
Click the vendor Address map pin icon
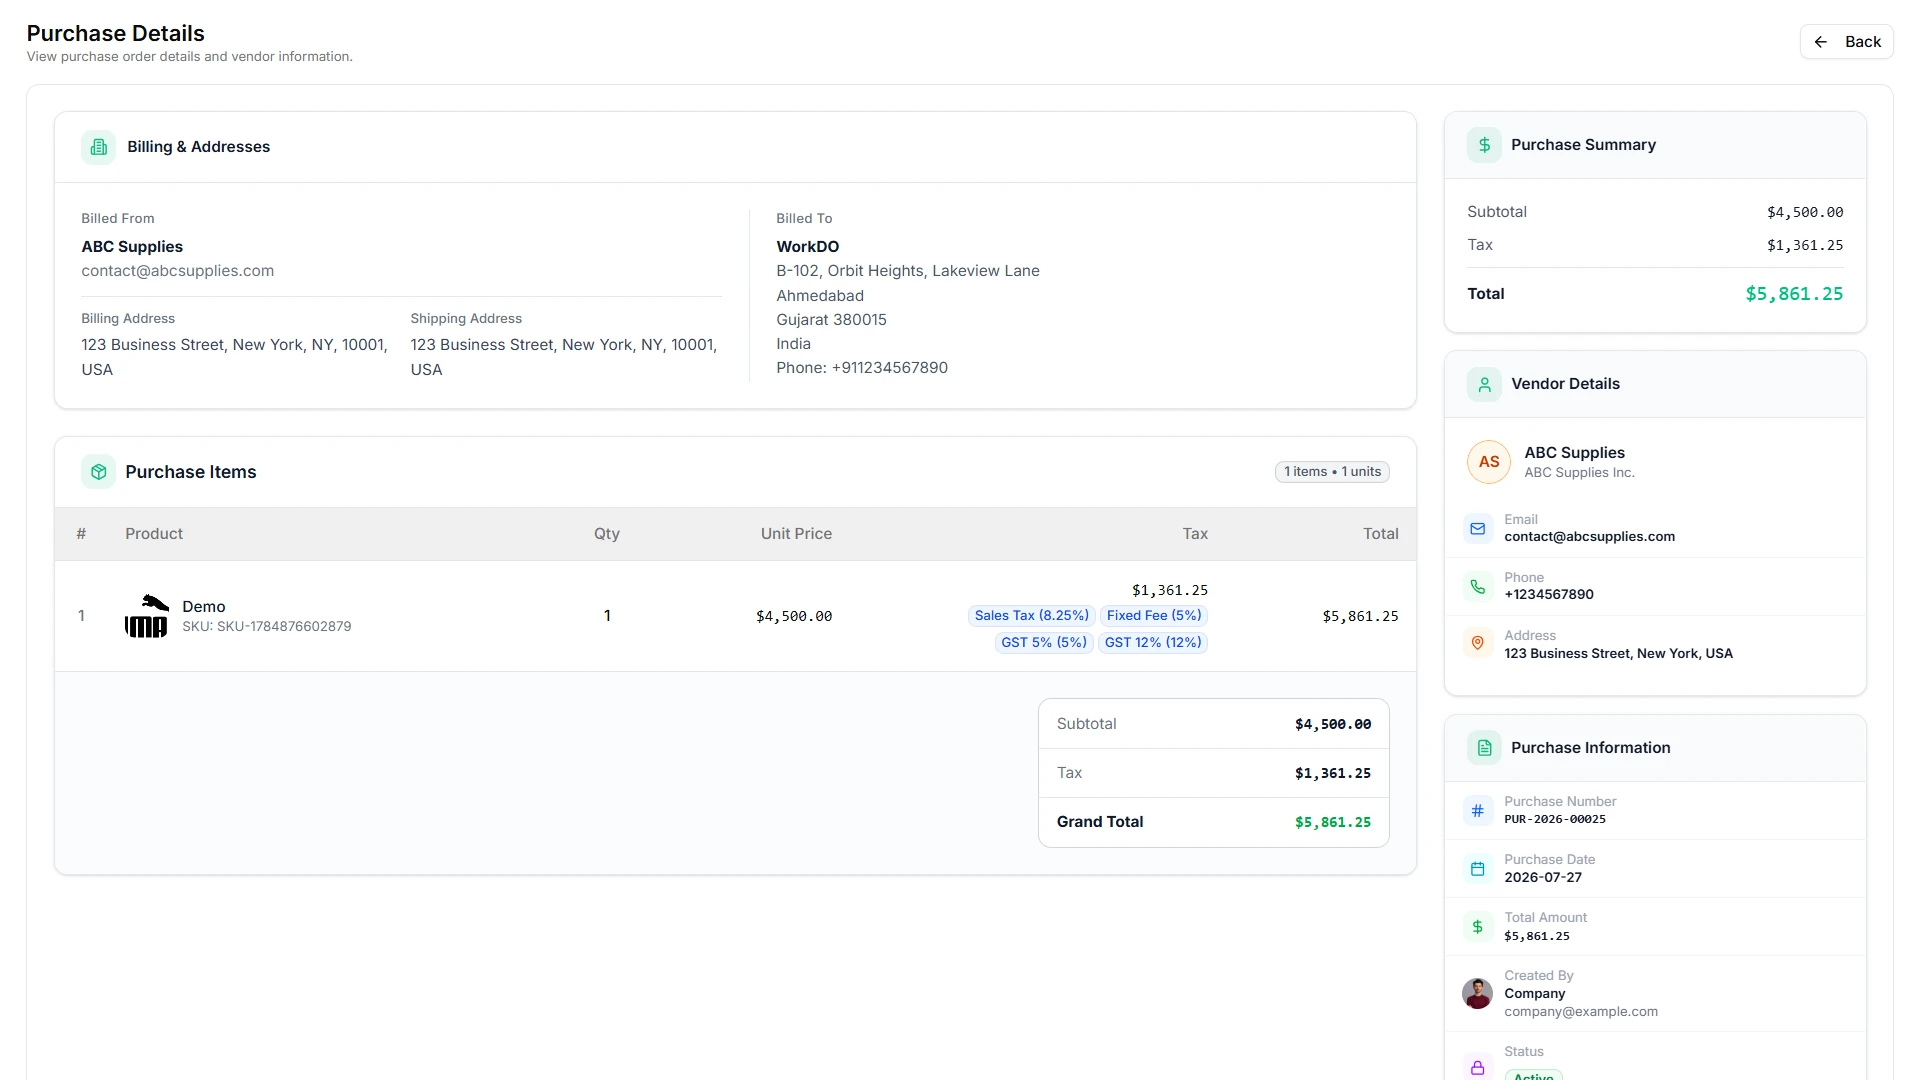pyautogui.click(x=1478, y=643)
